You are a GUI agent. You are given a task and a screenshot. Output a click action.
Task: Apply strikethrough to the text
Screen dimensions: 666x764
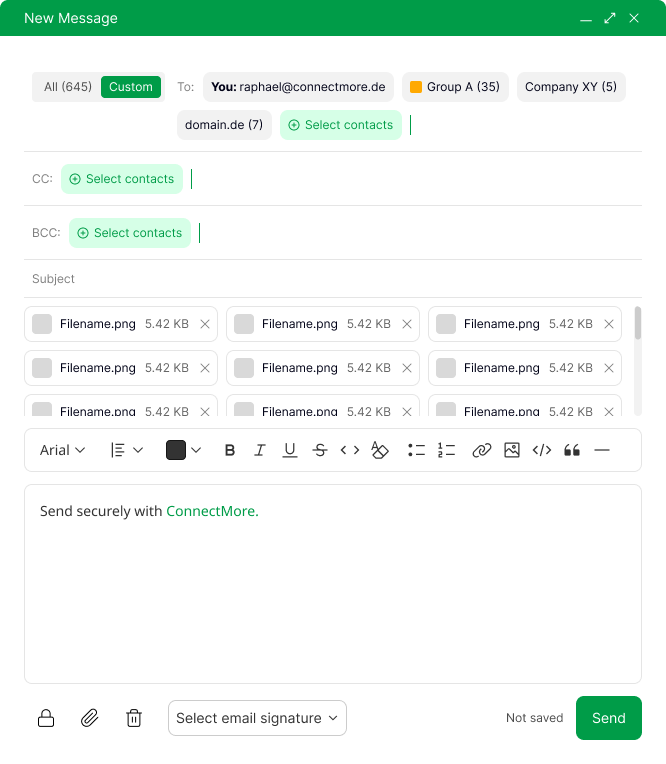[320, 450]
